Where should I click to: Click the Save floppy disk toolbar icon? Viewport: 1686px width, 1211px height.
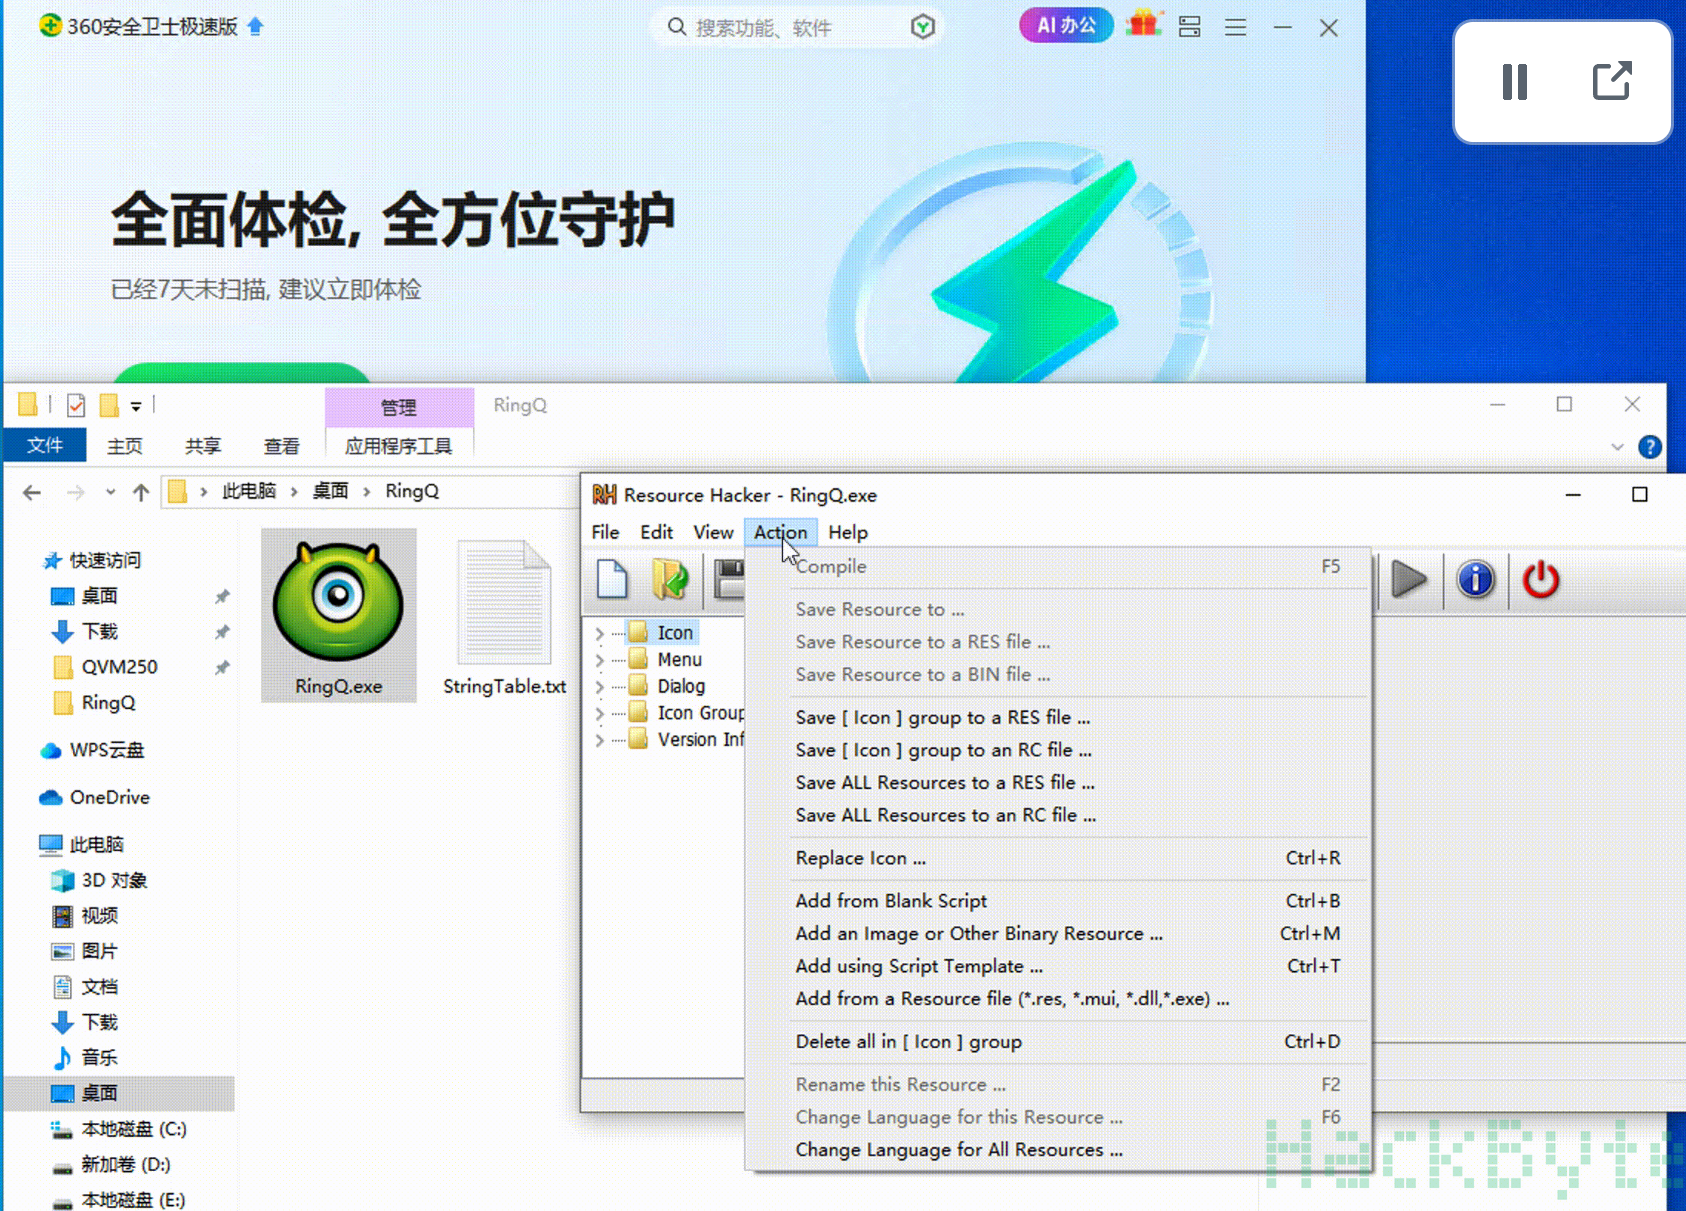tap(730, 579)
